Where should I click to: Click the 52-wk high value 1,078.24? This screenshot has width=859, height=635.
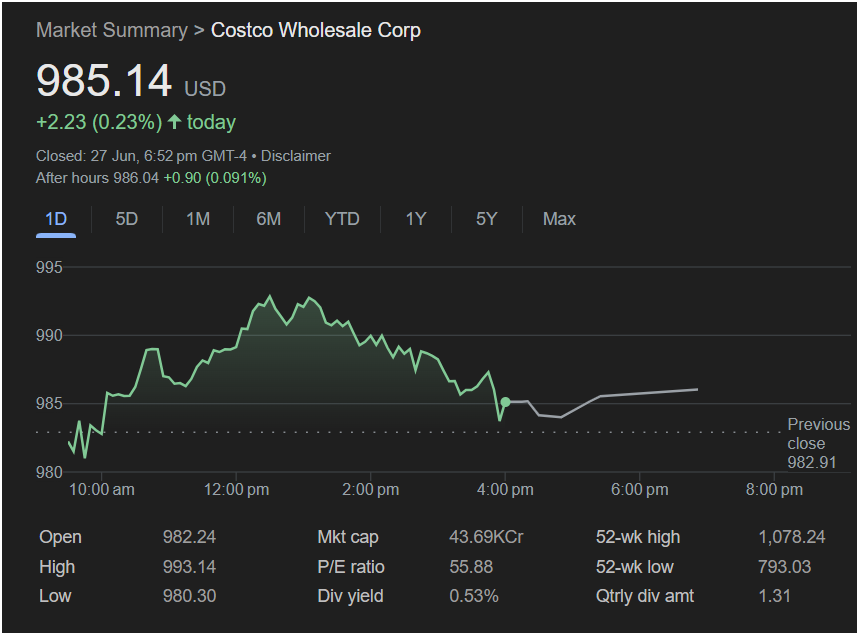(x=792, y=537)
